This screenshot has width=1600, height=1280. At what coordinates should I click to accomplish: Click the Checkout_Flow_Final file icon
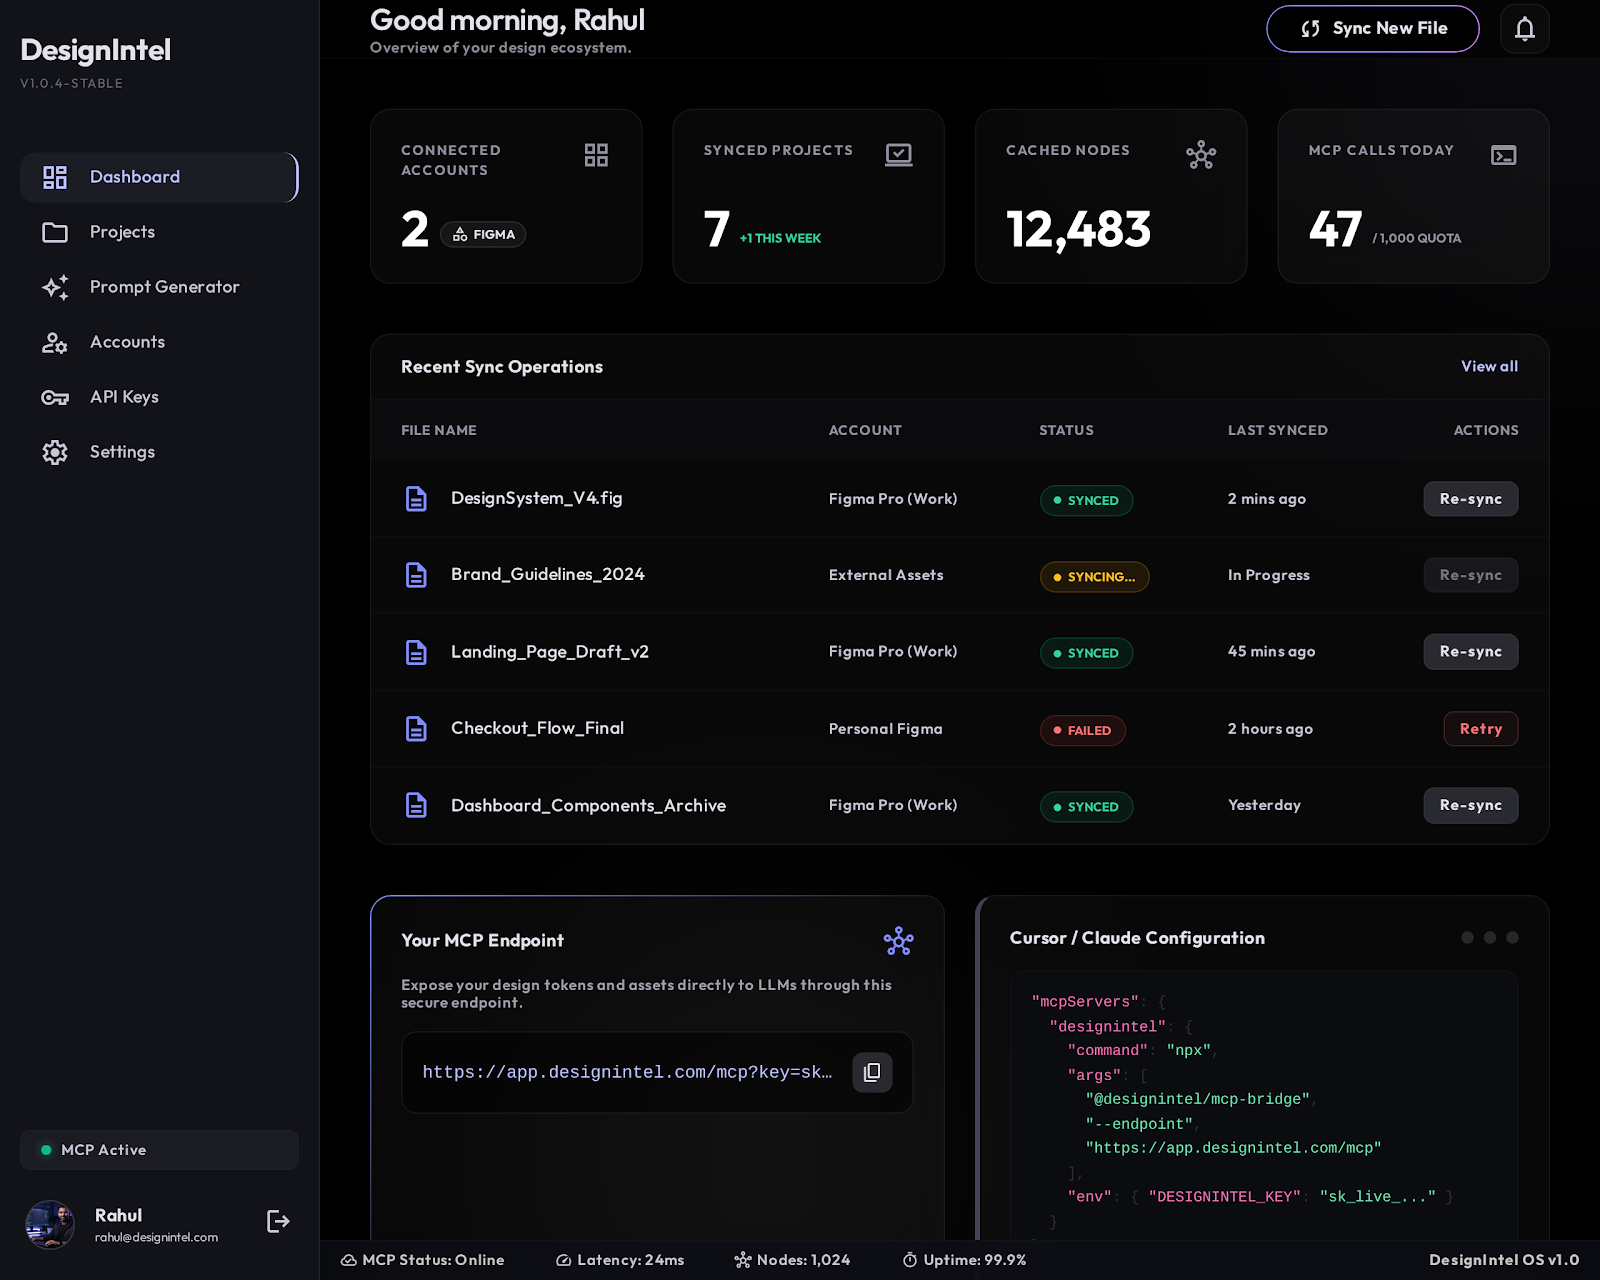pos(416,729)
